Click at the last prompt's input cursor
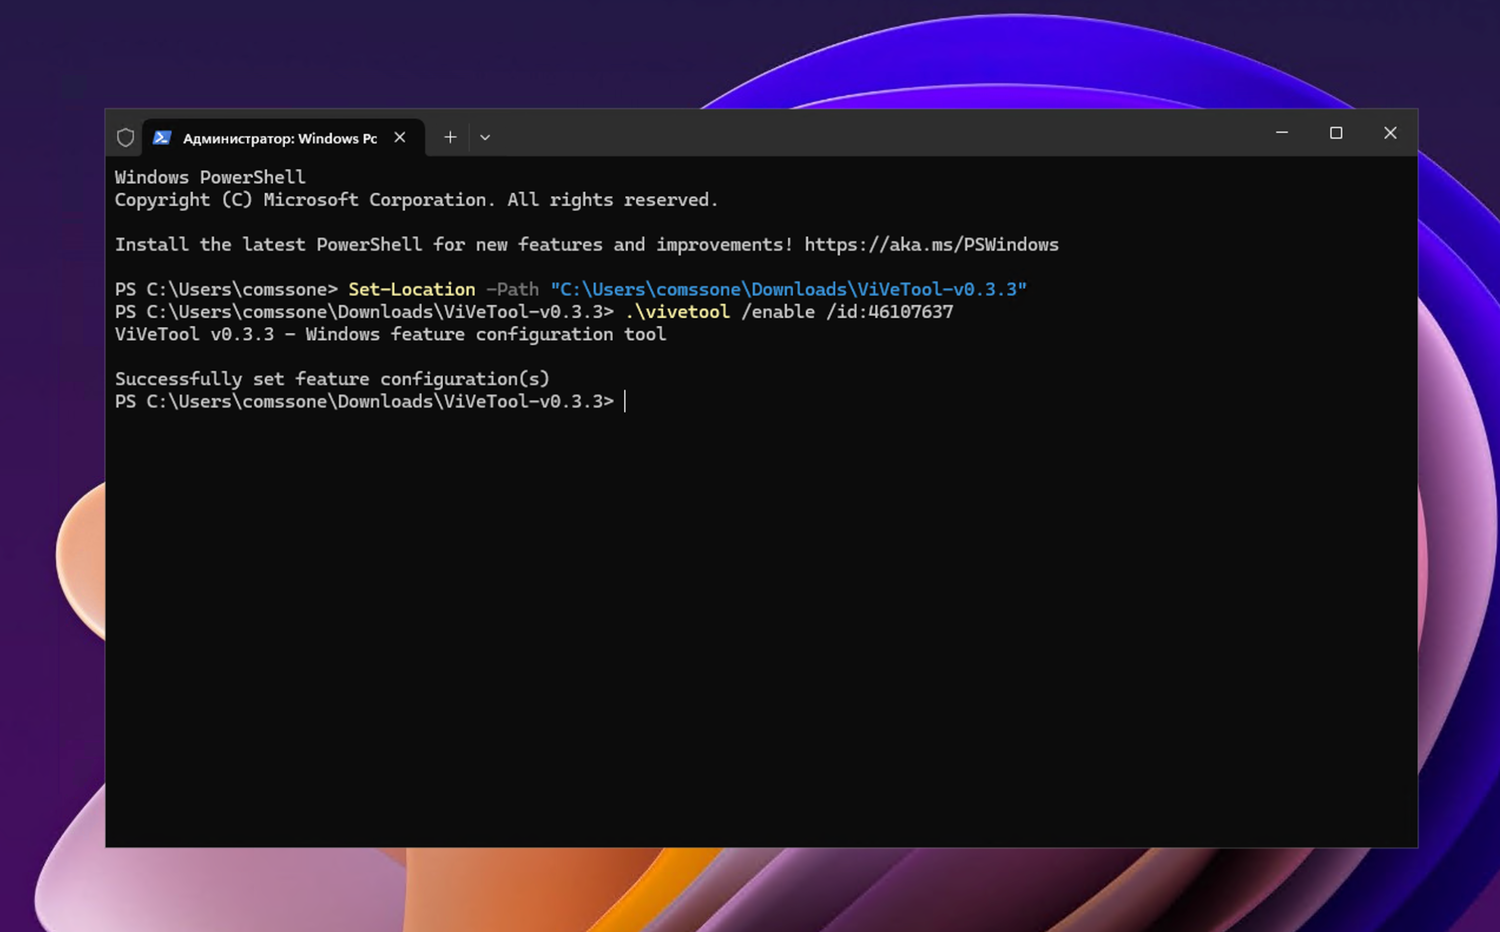Screen dimensions: 1500x932 [626, 401]
